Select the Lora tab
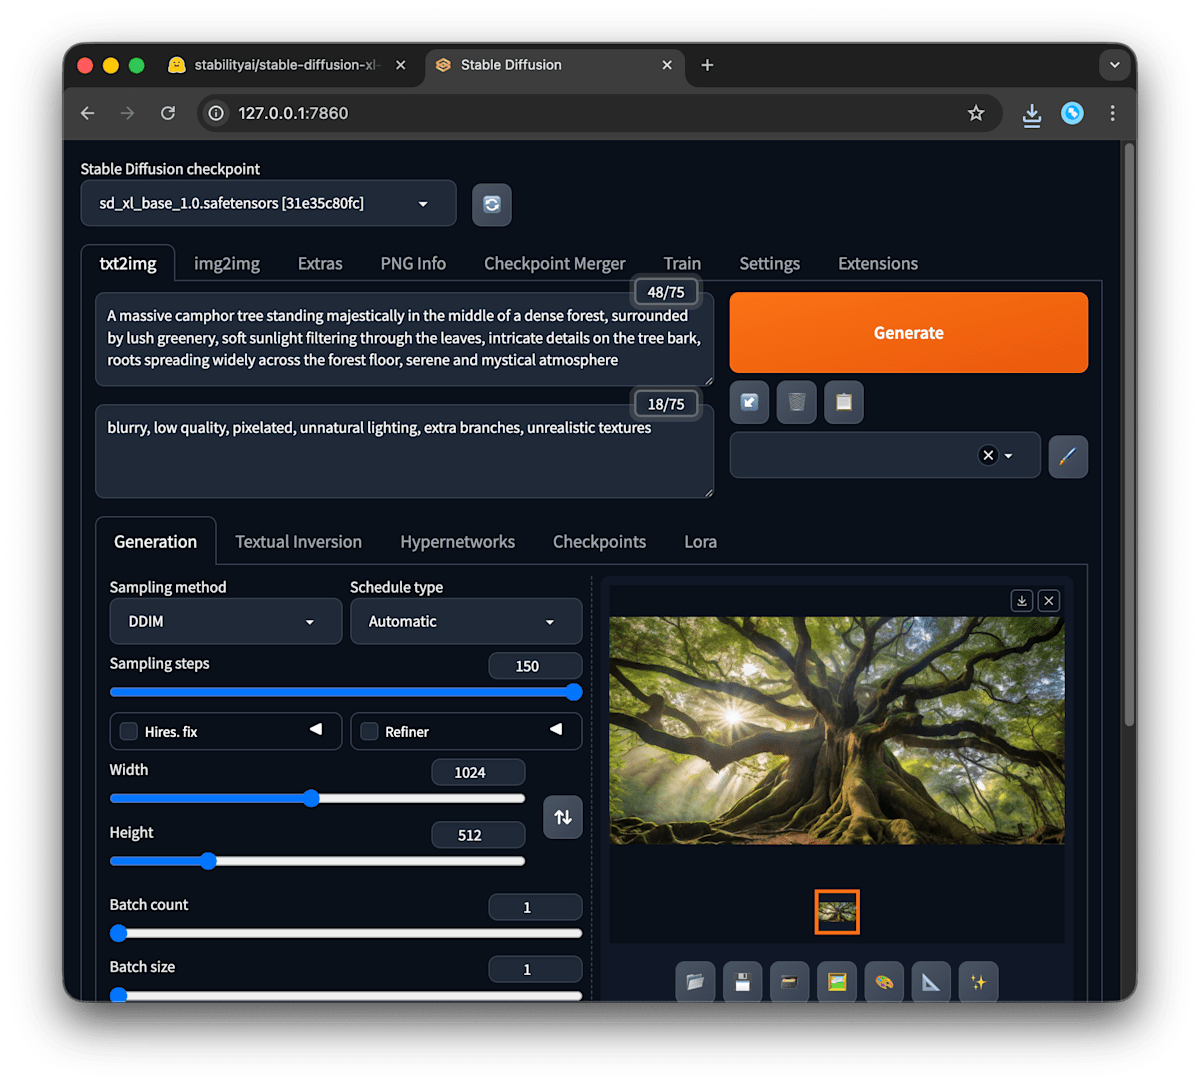 tap(700, 541)
